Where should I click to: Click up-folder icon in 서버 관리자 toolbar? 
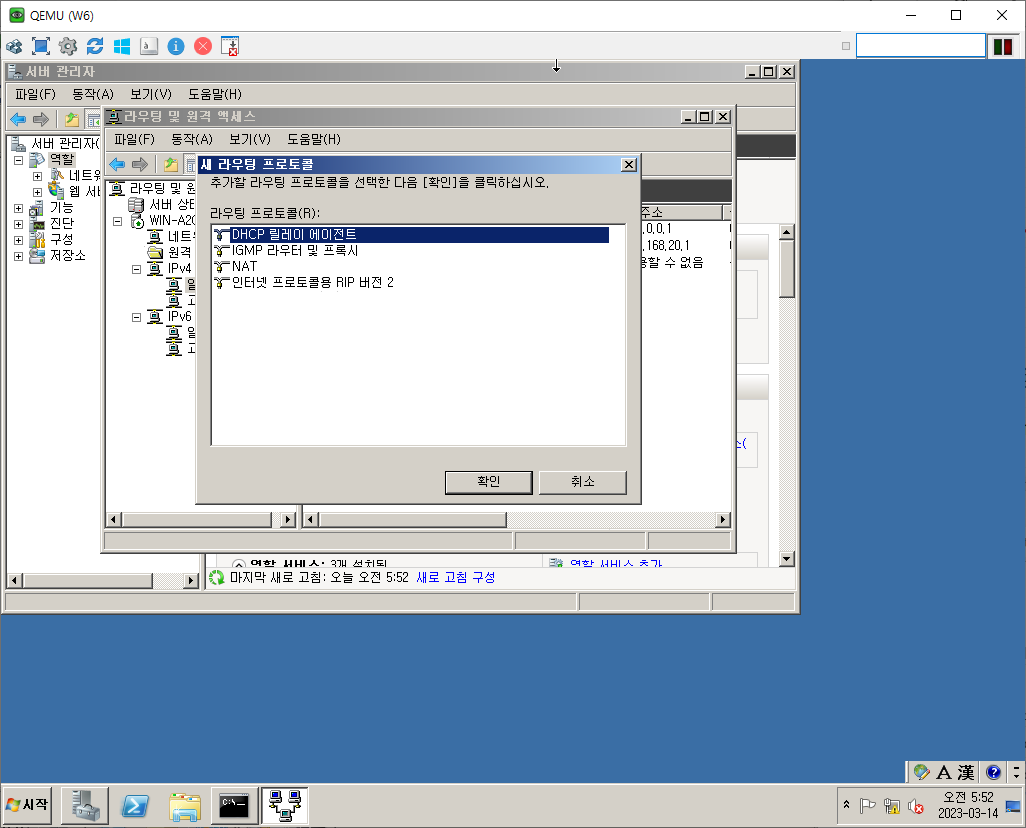pos(71,119)
